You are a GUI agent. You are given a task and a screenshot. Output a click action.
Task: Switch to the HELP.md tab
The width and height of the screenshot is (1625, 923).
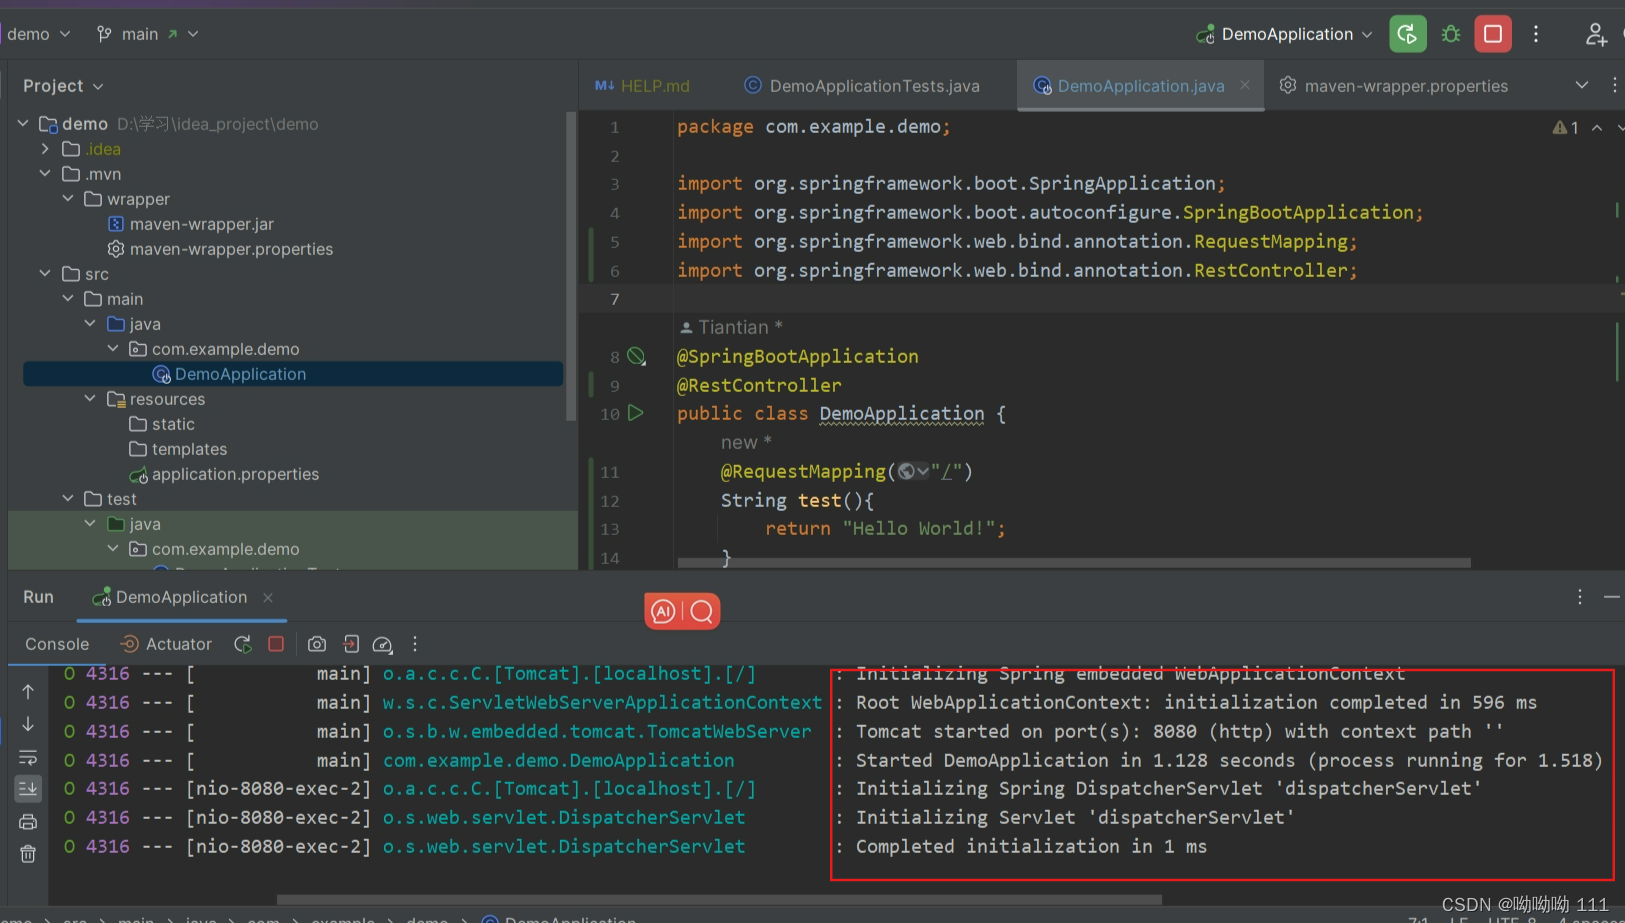pyautogui.click(x=642, y=86)
